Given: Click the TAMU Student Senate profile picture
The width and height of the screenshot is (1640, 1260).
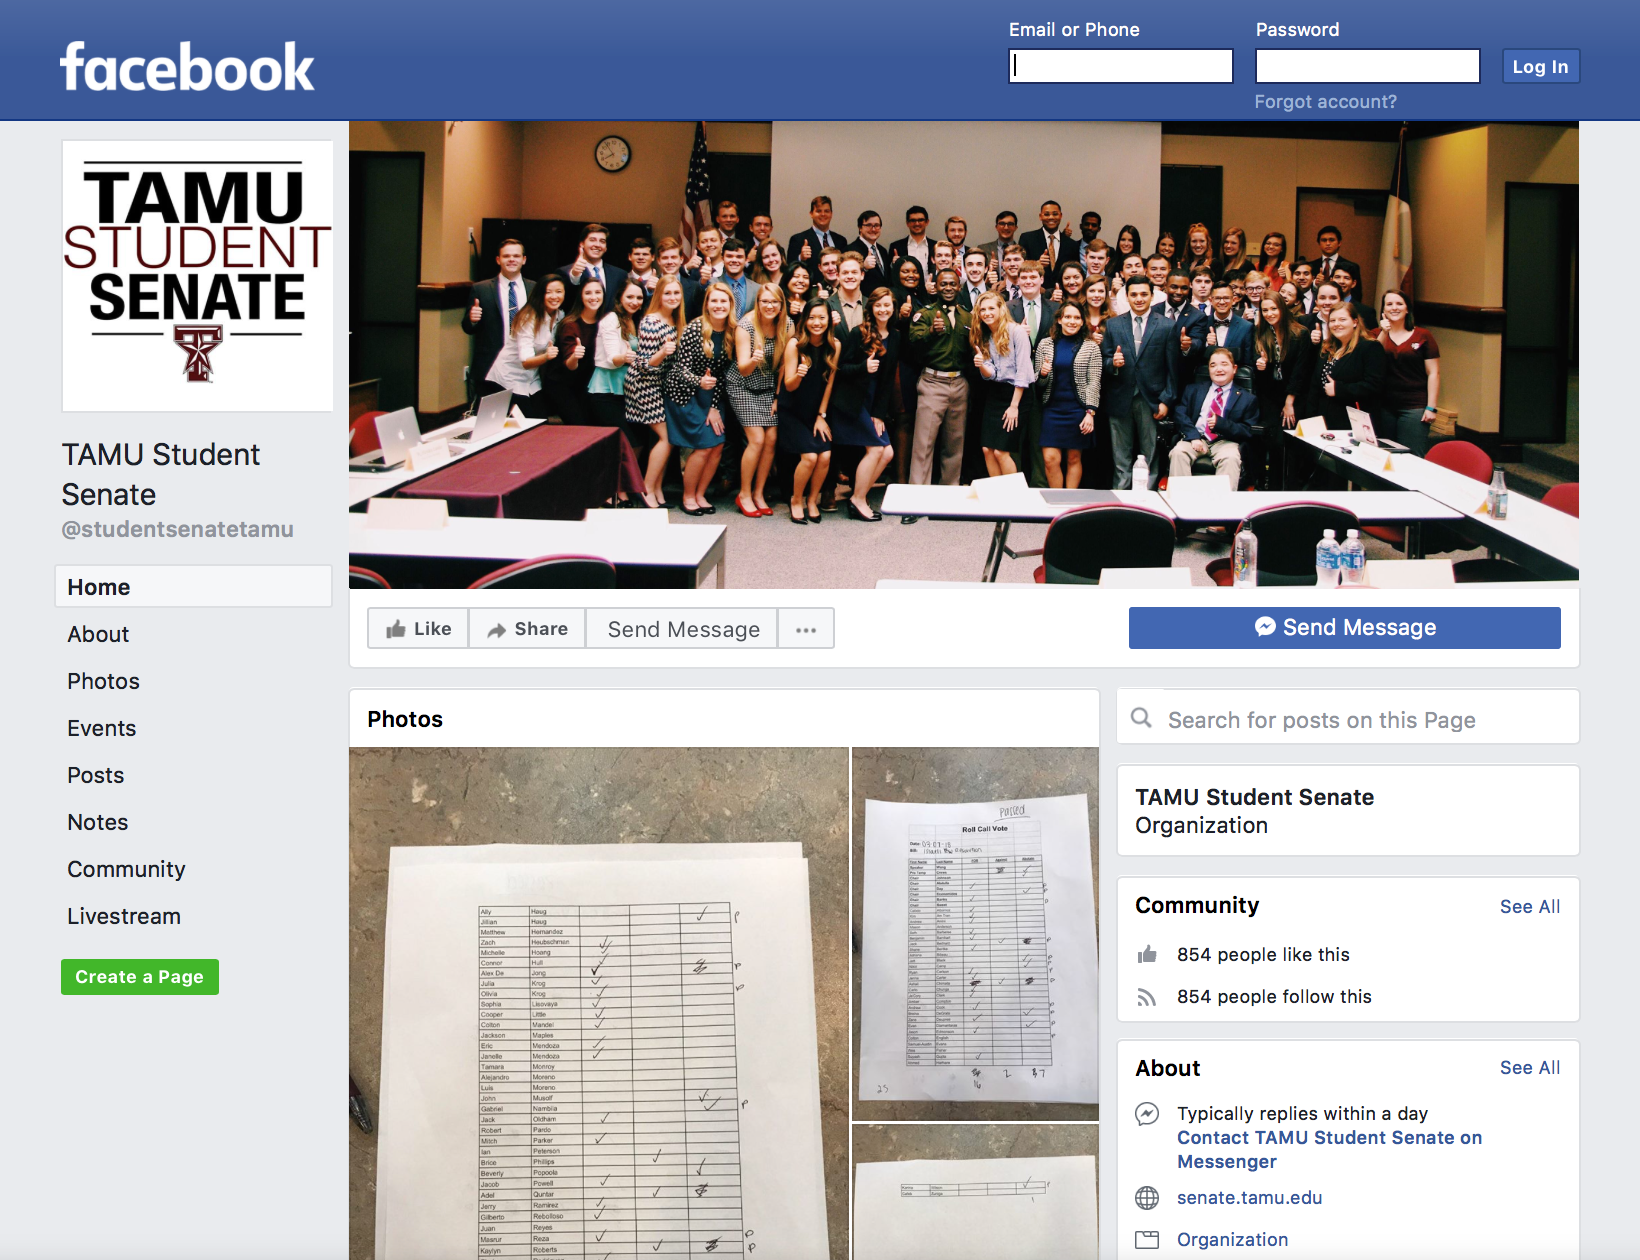Looking at the screenshot, I should pos(198,276).
